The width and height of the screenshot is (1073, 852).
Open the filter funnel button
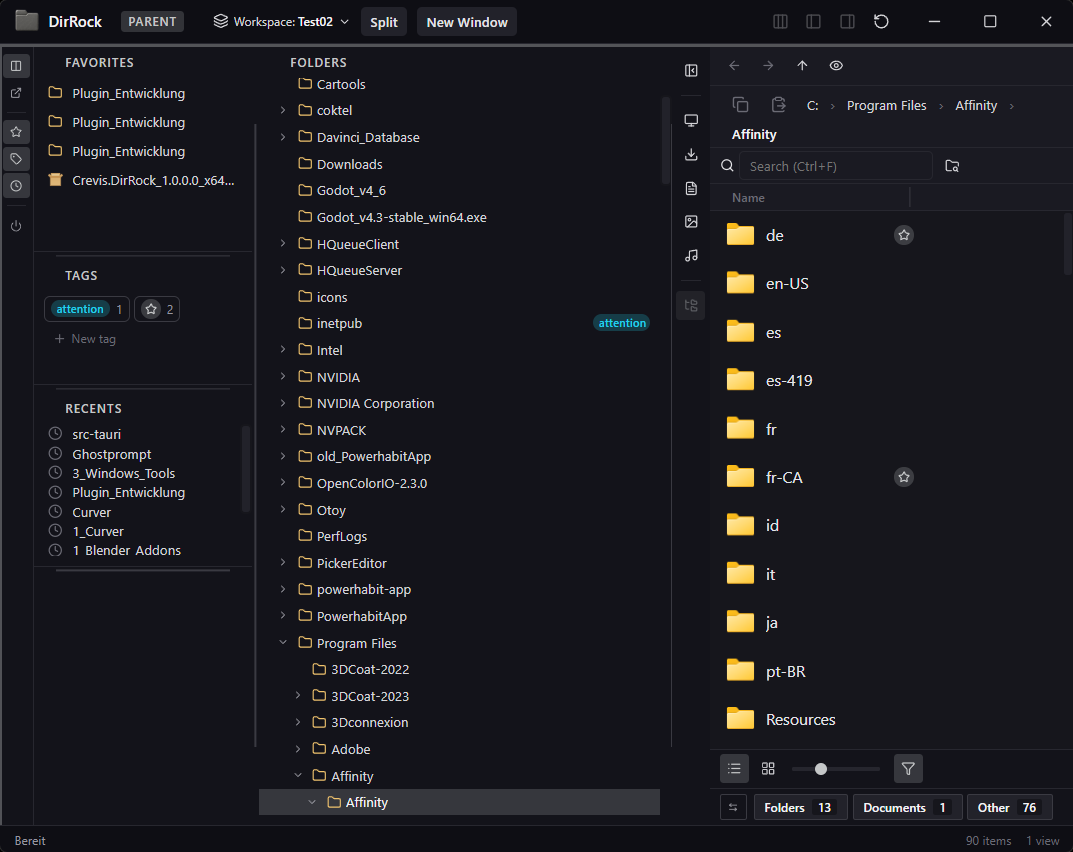coord(908,768)
